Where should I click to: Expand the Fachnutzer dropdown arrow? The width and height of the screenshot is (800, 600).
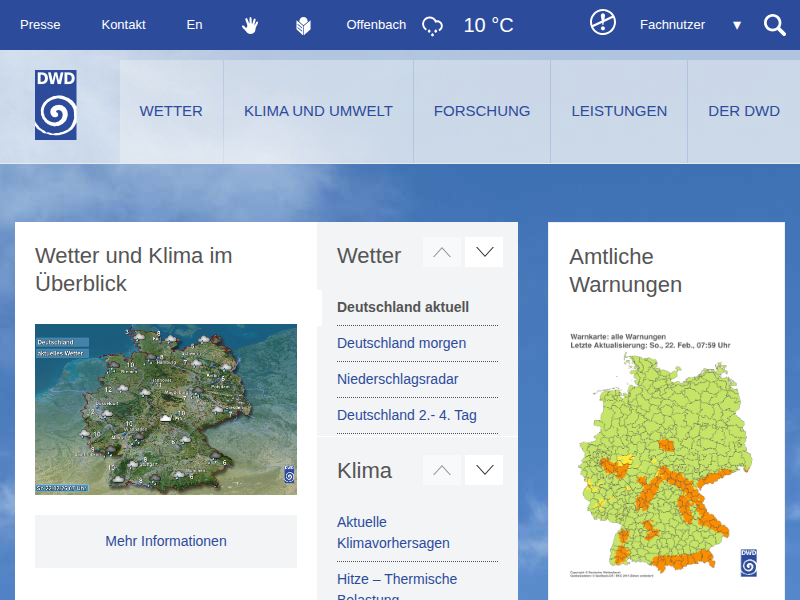[737, 25]
